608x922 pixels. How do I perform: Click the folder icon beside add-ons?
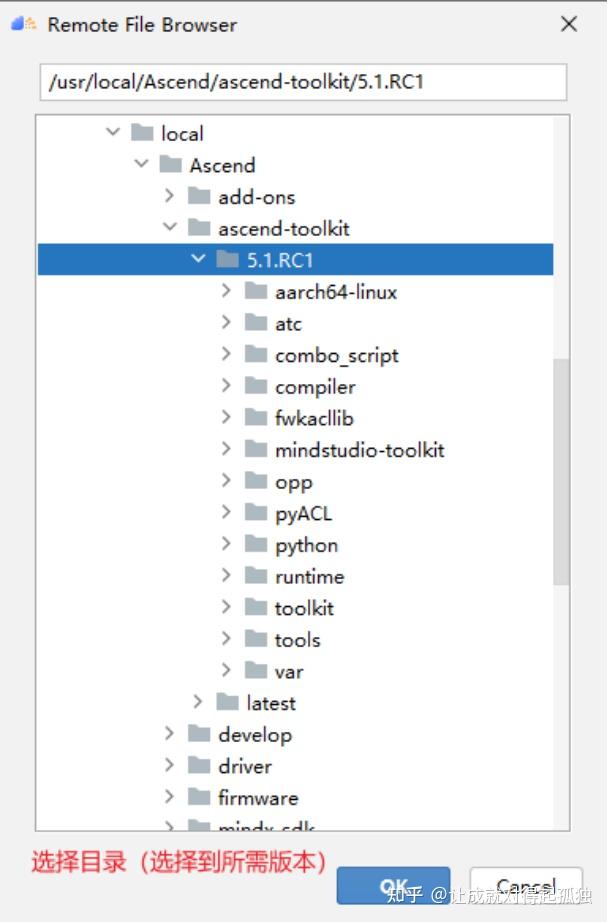point(199,197)
